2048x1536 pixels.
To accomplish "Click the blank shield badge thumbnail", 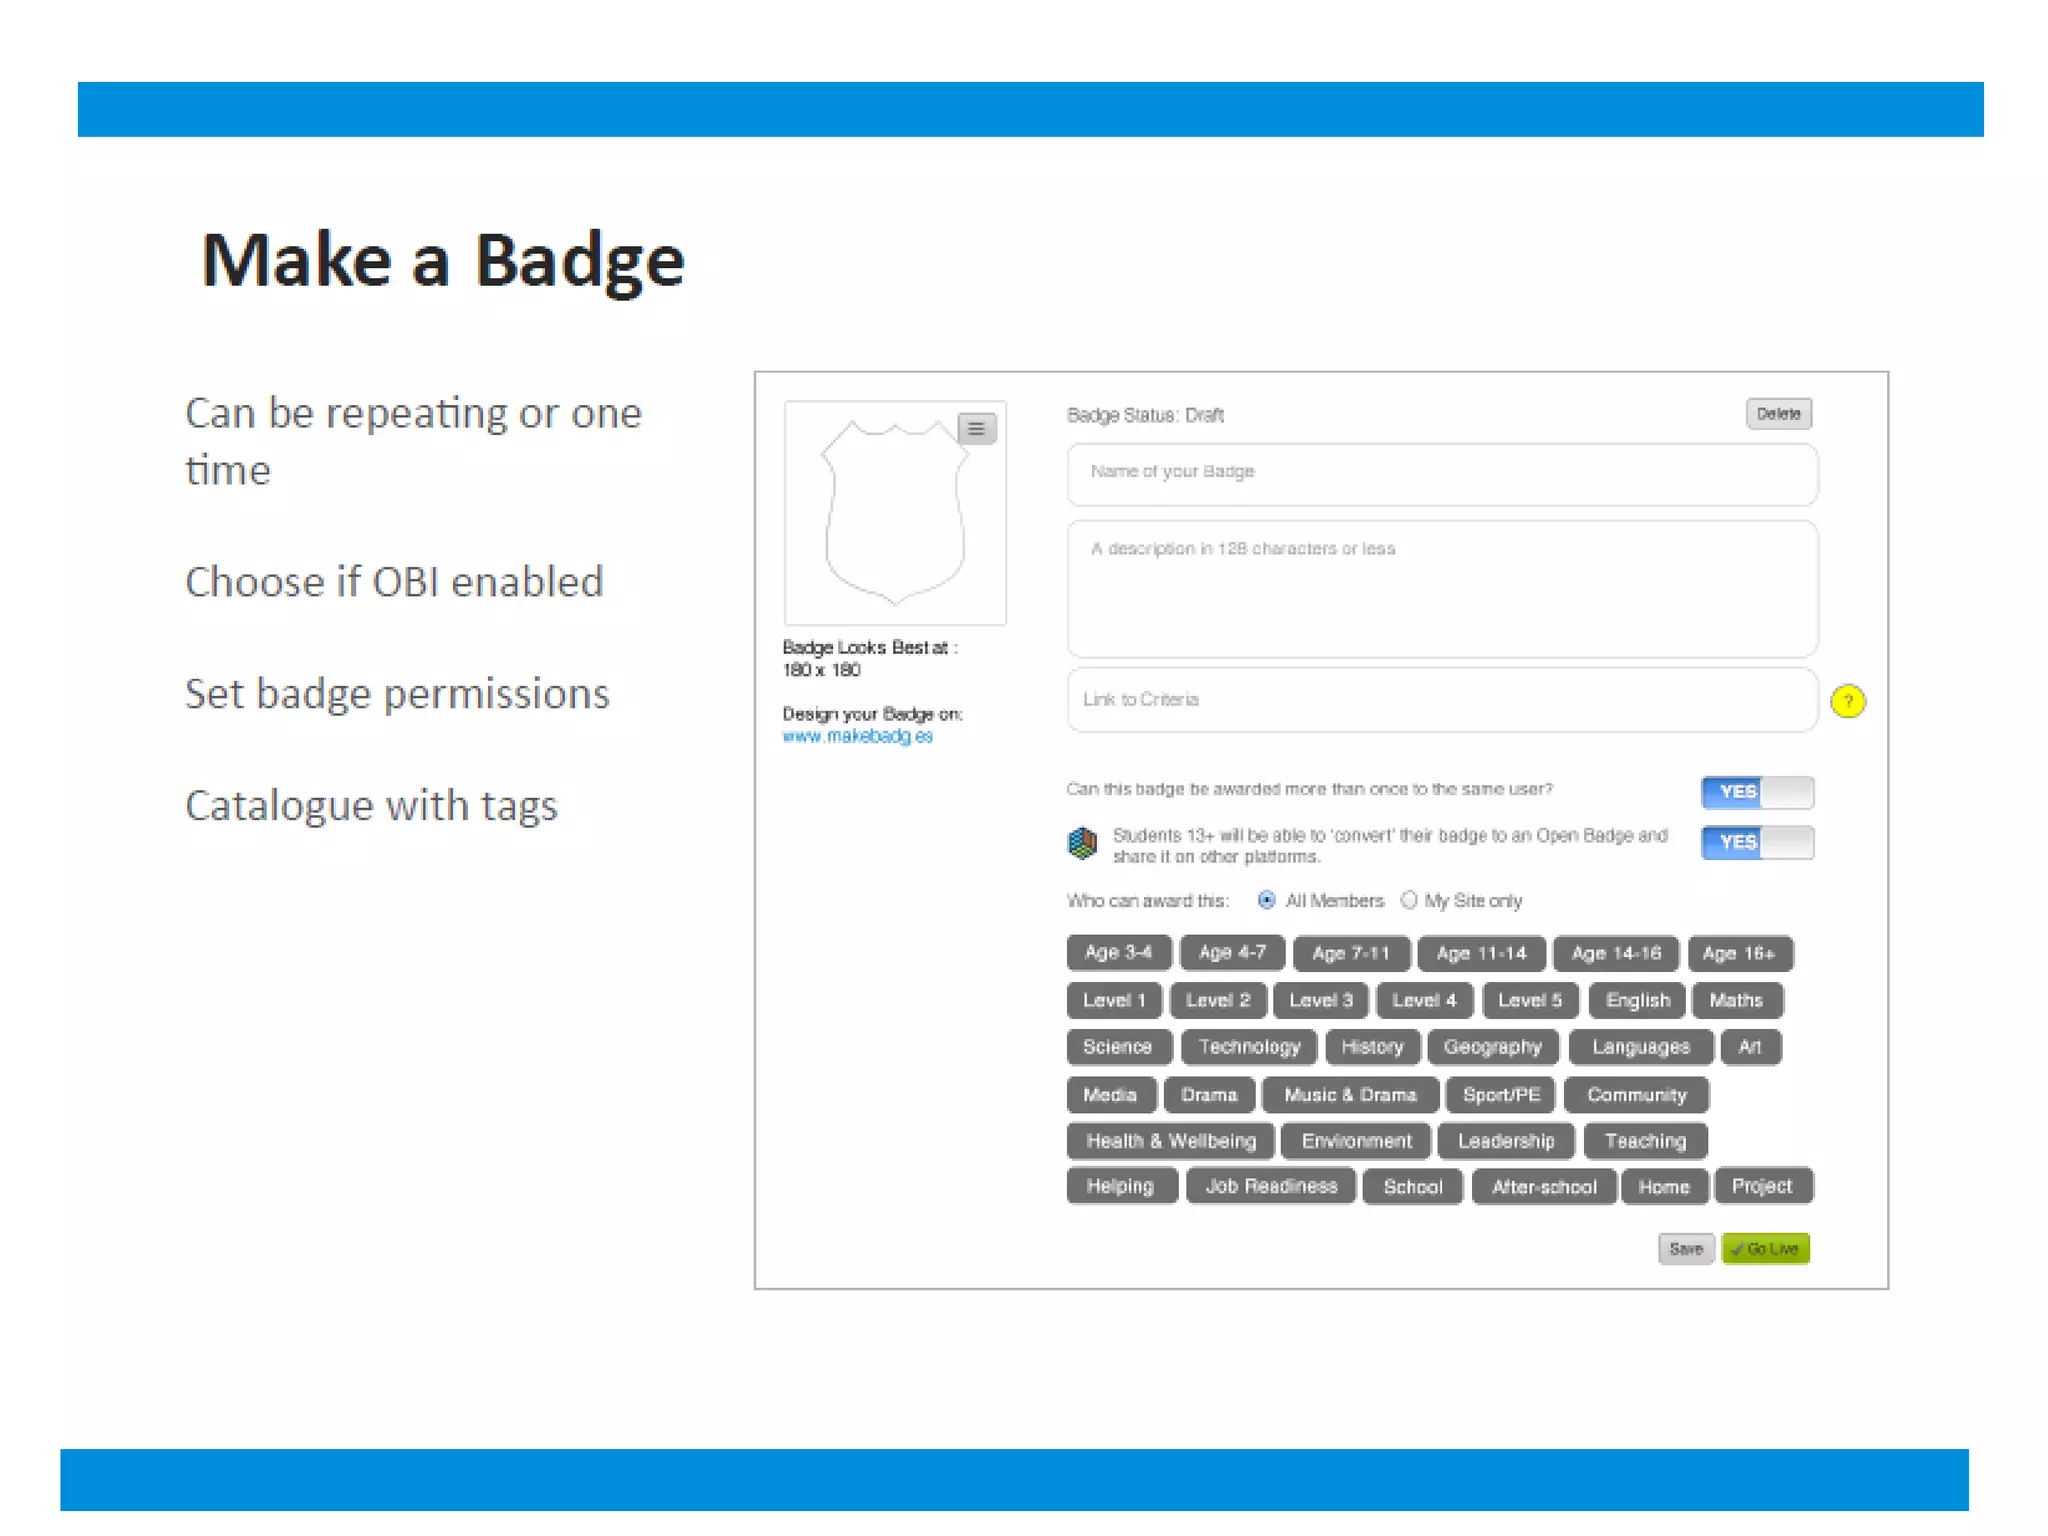I will 893,514.
